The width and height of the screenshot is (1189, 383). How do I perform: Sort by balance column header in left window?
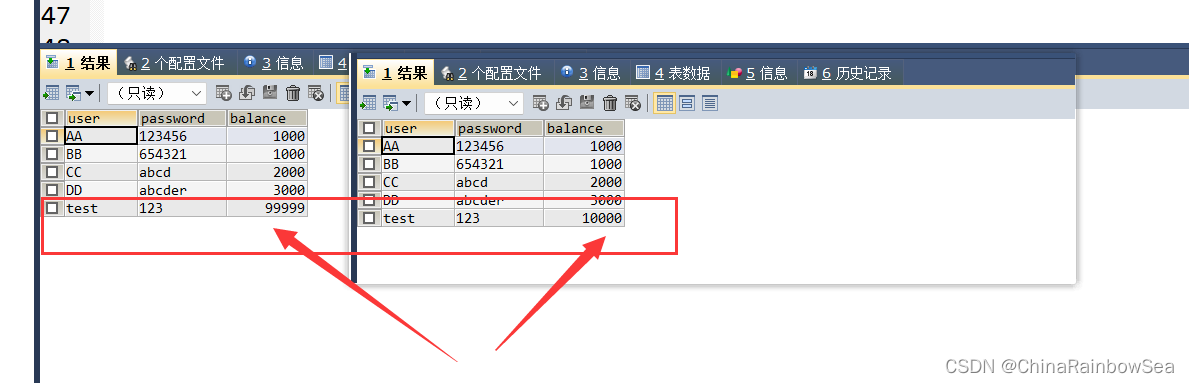267,118
